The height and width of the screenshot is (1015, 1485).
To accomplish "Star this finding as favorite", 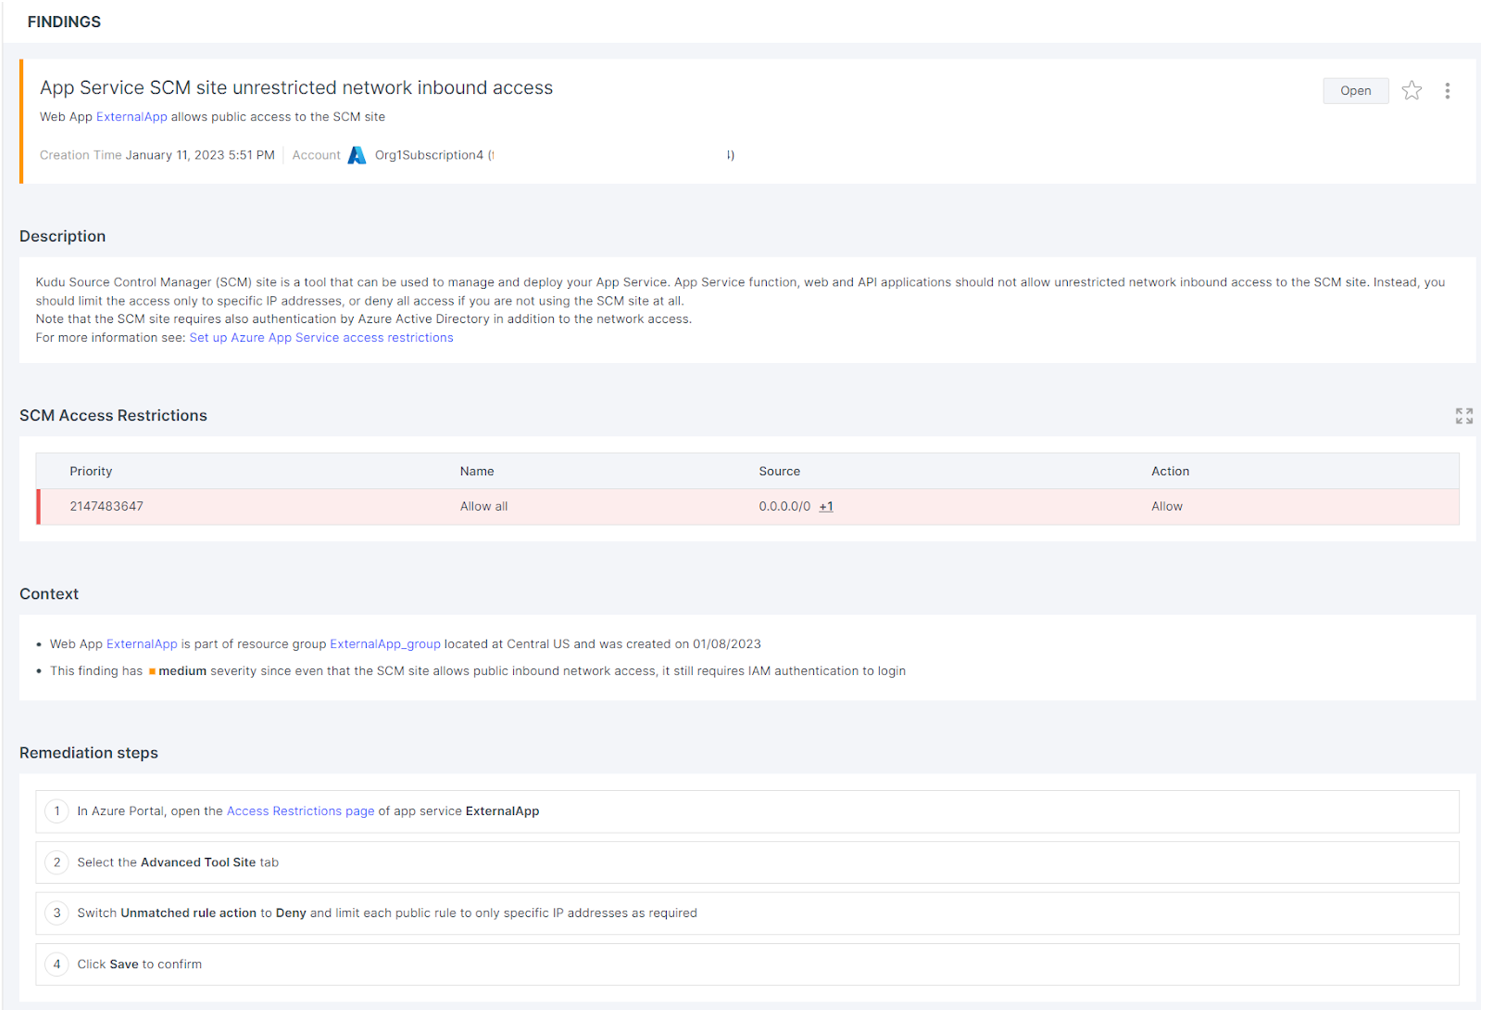I will (x=1411, y=91).
